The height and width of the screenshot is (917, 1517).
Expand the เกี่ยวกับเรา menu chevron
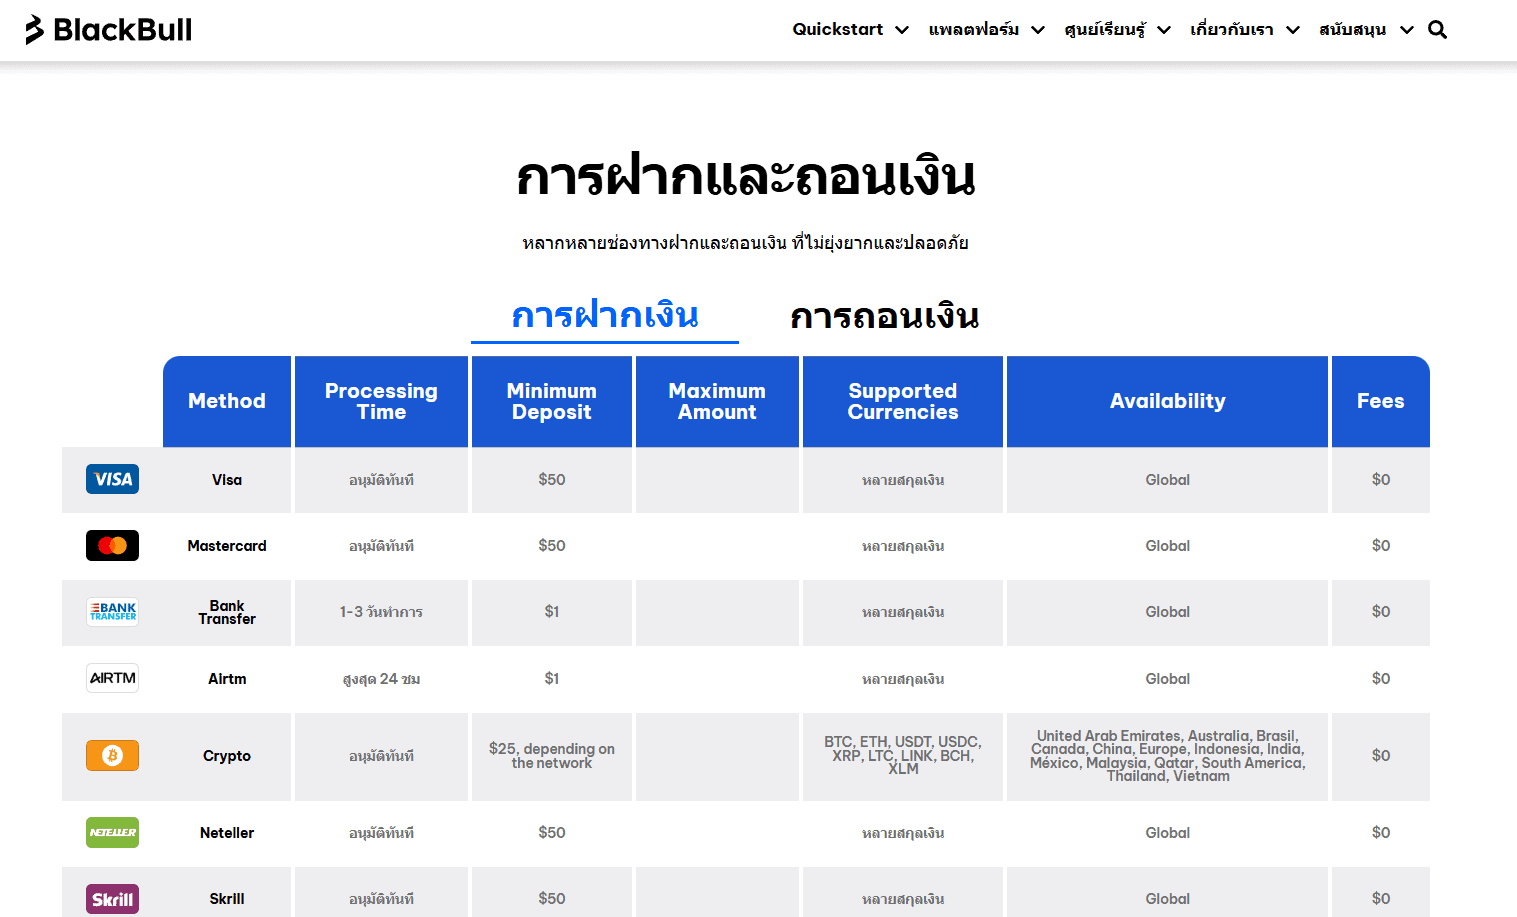tap(1293, 30)
